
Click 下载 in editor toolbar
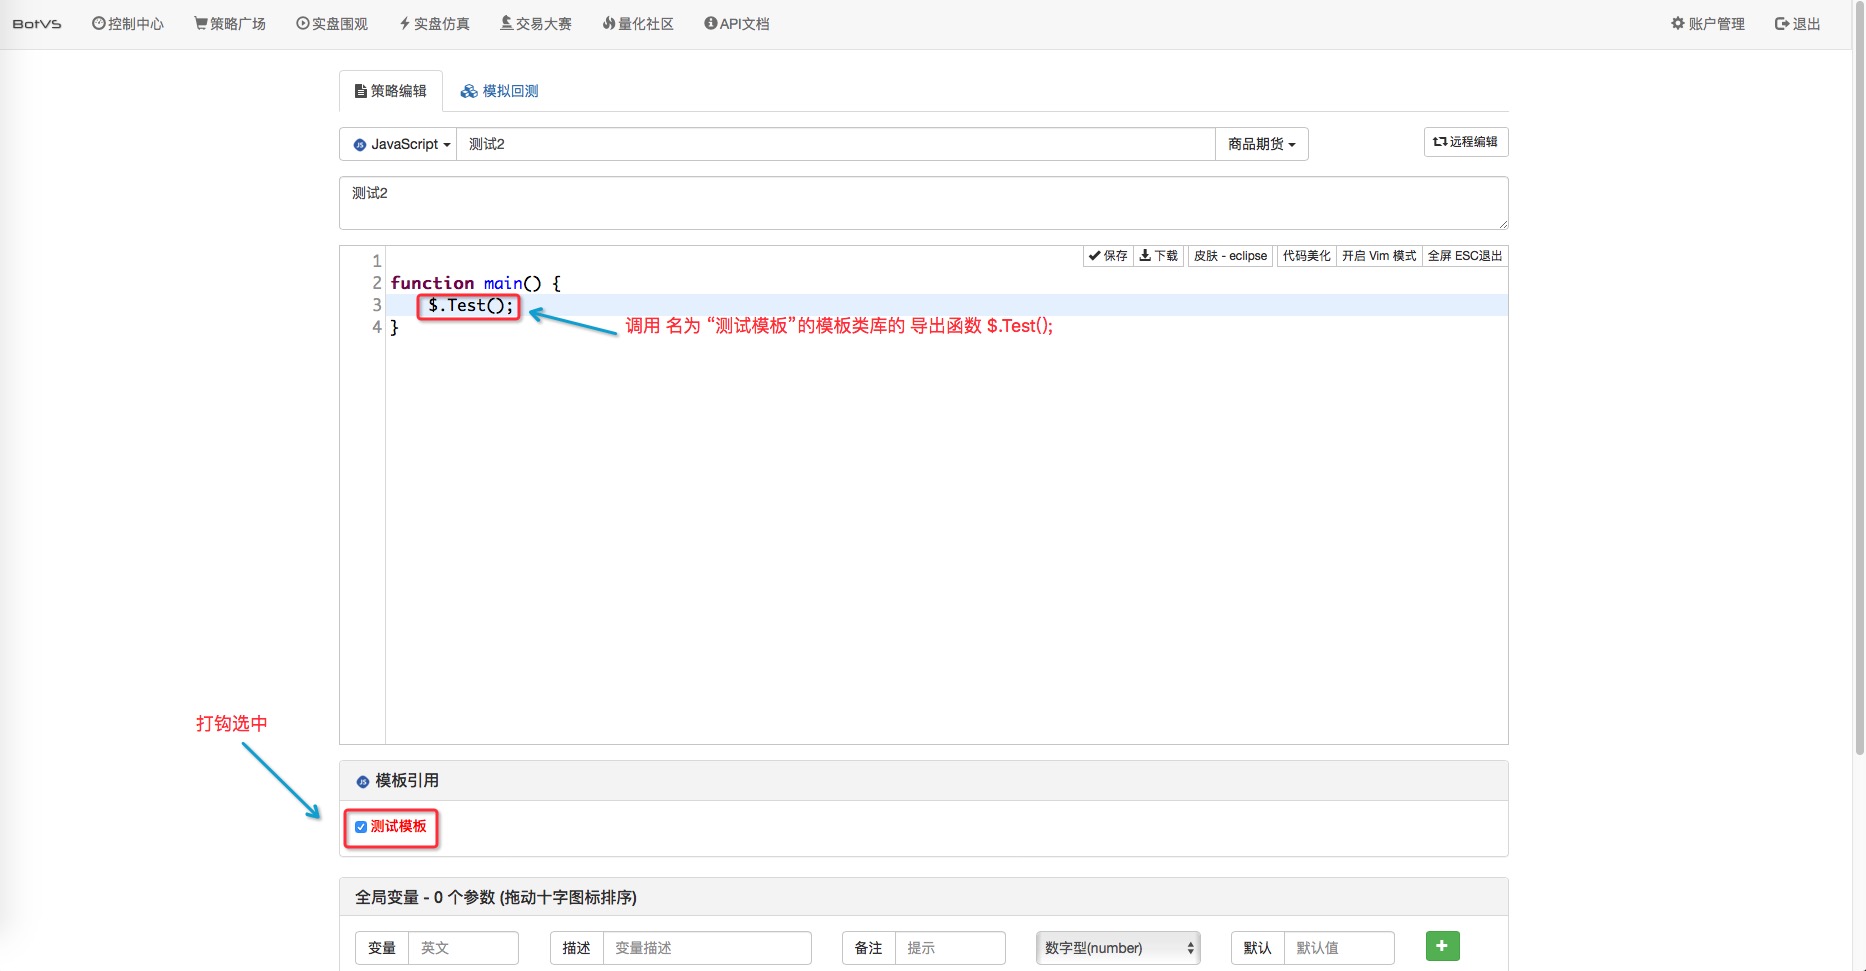pos(1159,256)
